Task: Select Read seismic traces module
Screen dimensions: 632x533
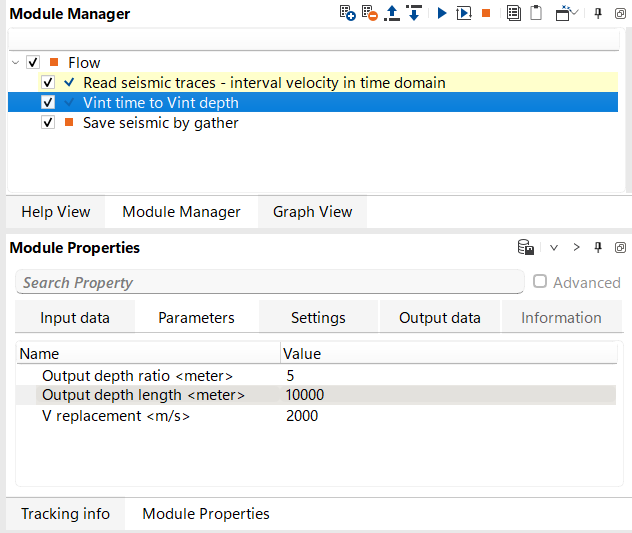Action: coord(264,82)
